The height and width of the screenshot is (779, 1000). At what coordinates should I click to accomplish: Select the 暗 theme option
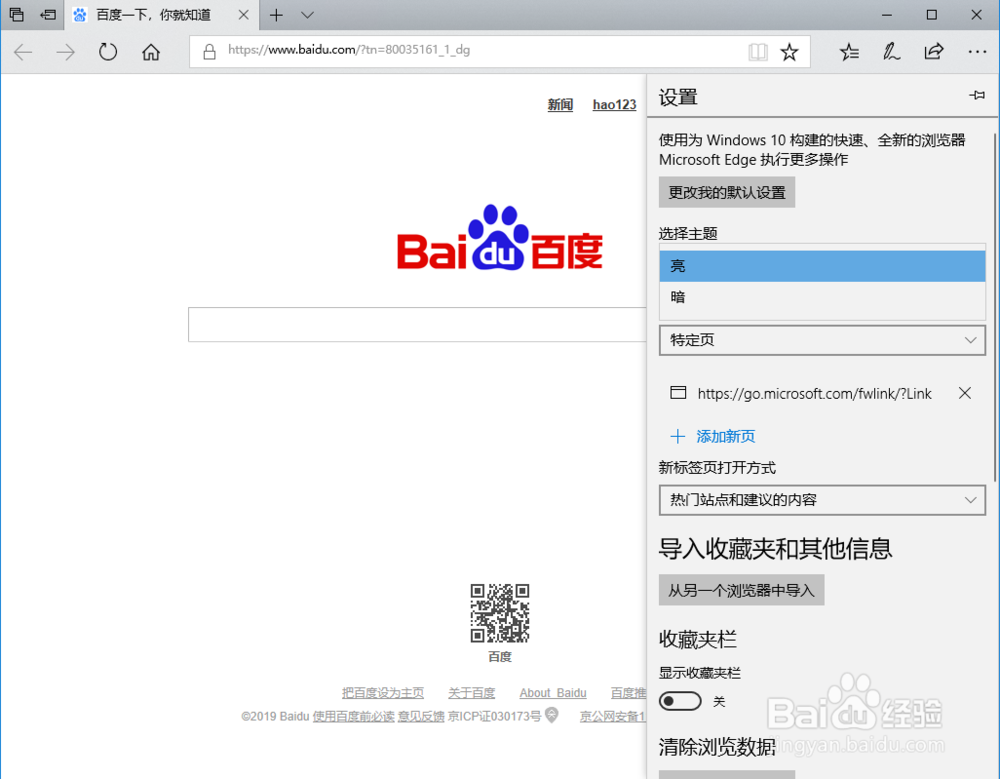pyautogui.click(x=822, y=297)
